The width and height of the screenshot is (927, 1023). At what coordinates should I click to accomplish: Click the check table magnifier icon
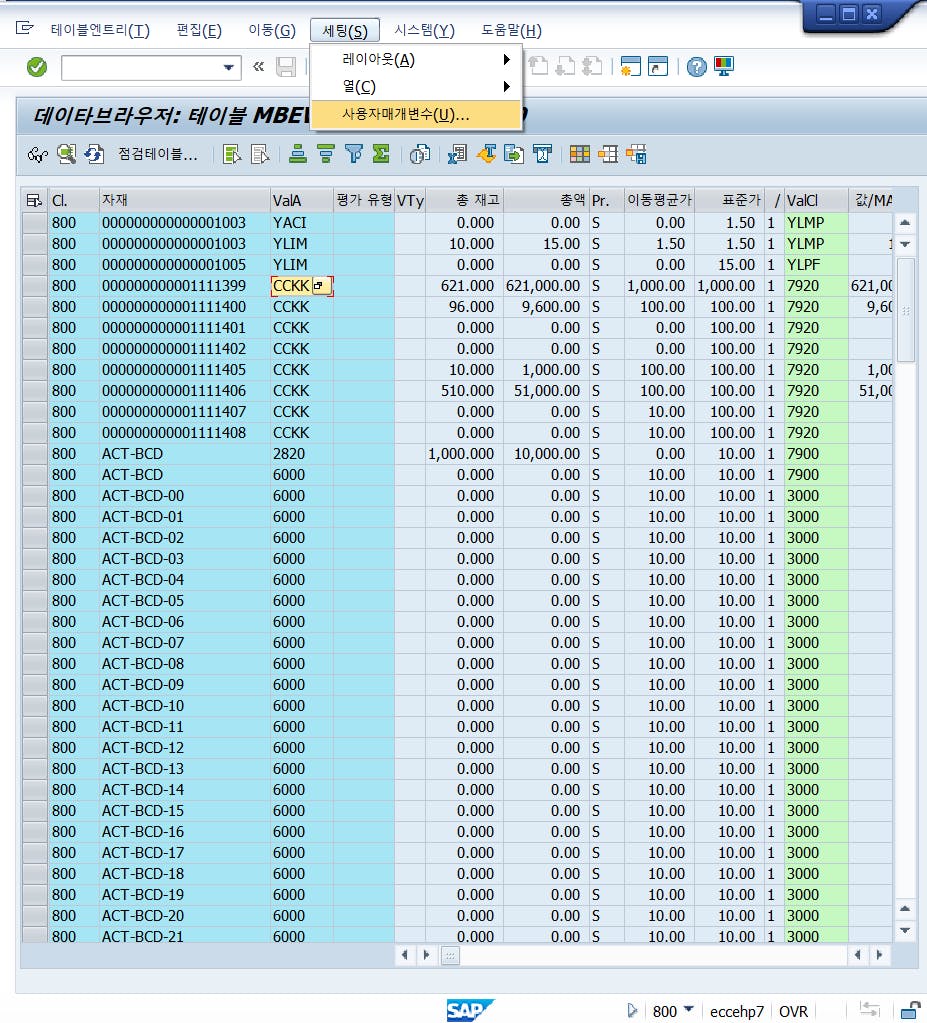pos(66,155)
